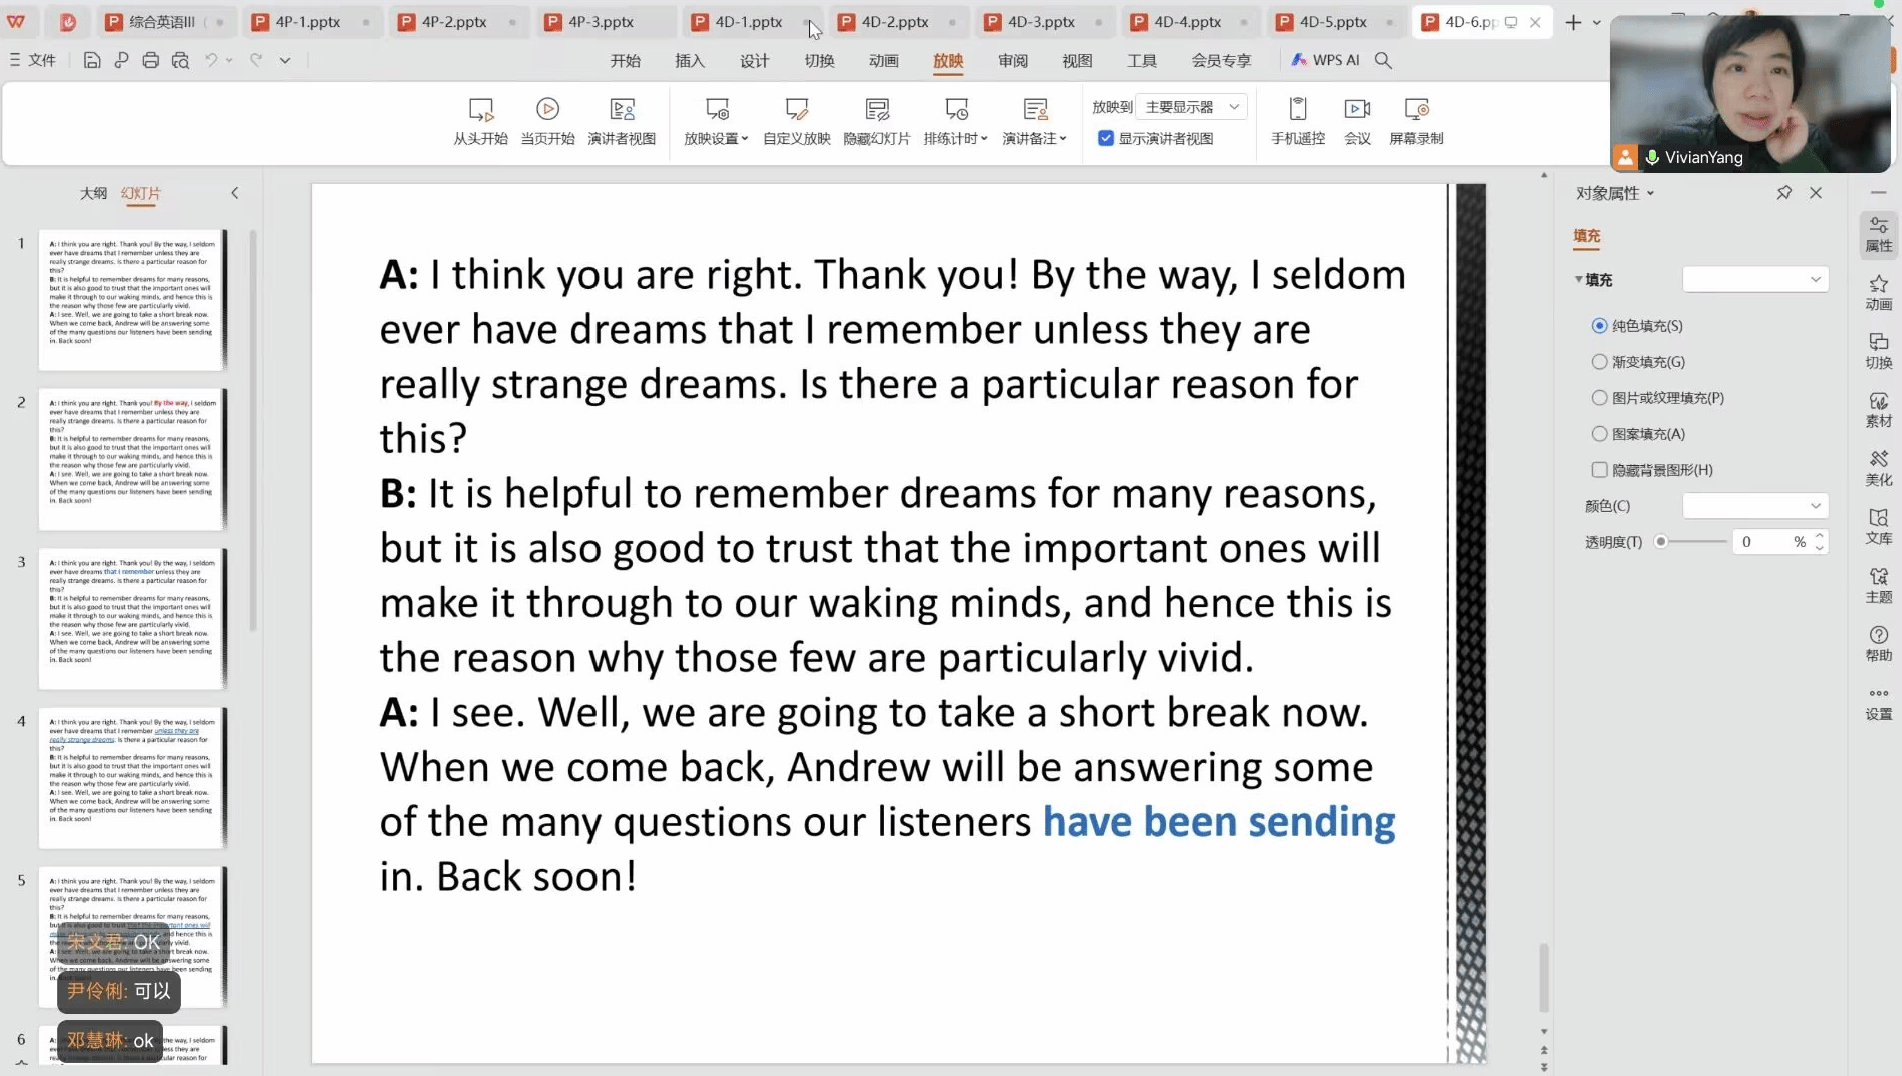
Task: Open the color (颜色) dropdown
Action: pyautogui.click(x=1755, y=506)
